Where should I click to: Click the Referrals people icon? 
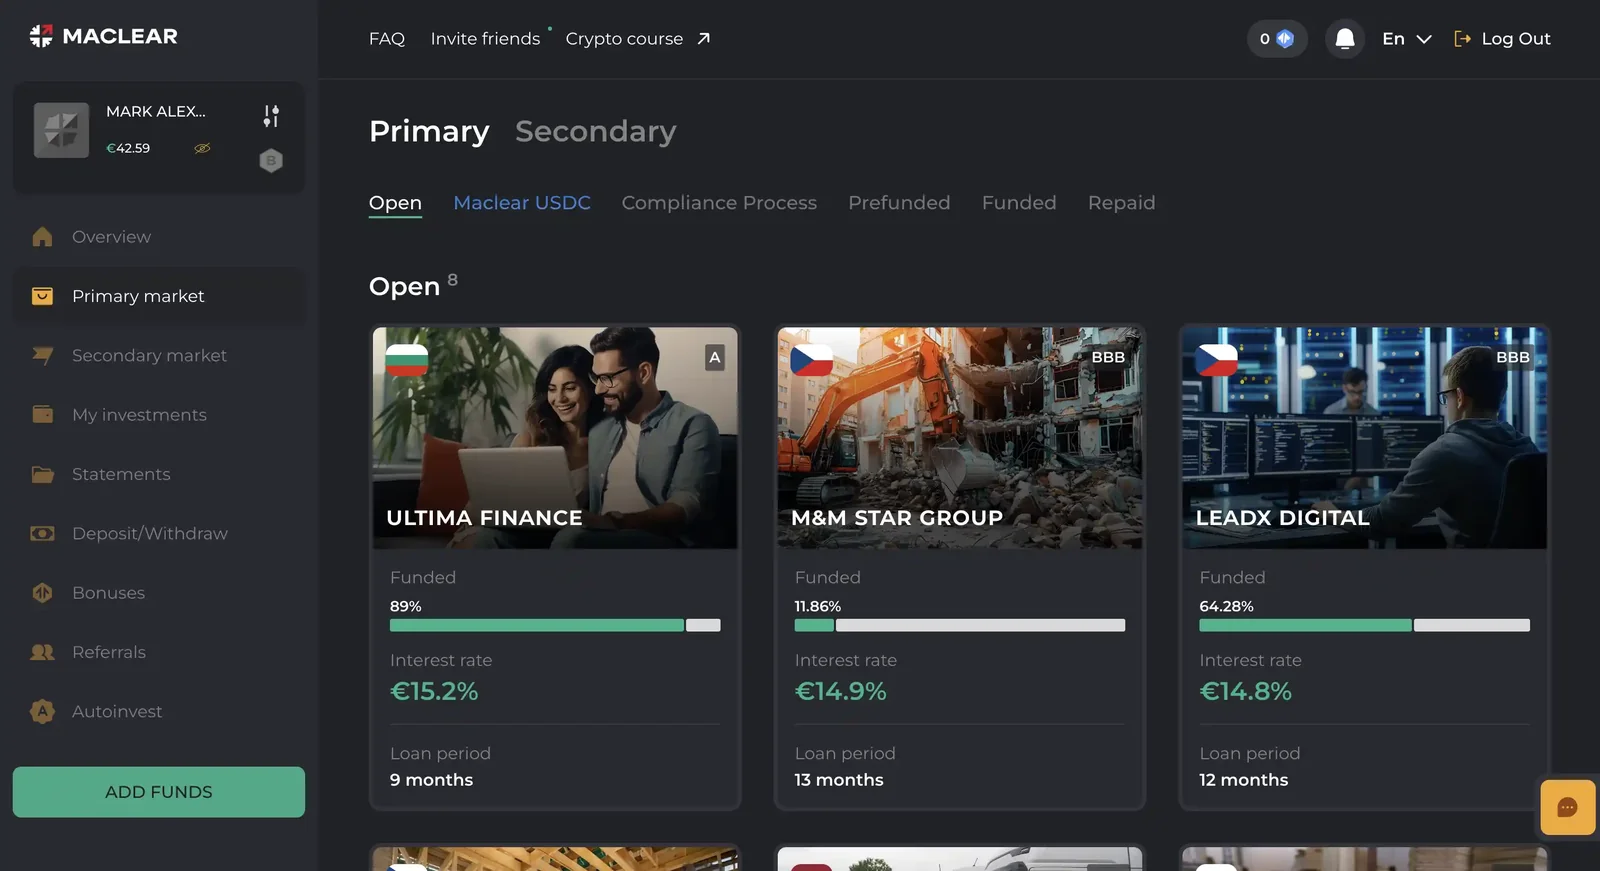(42, 652)
